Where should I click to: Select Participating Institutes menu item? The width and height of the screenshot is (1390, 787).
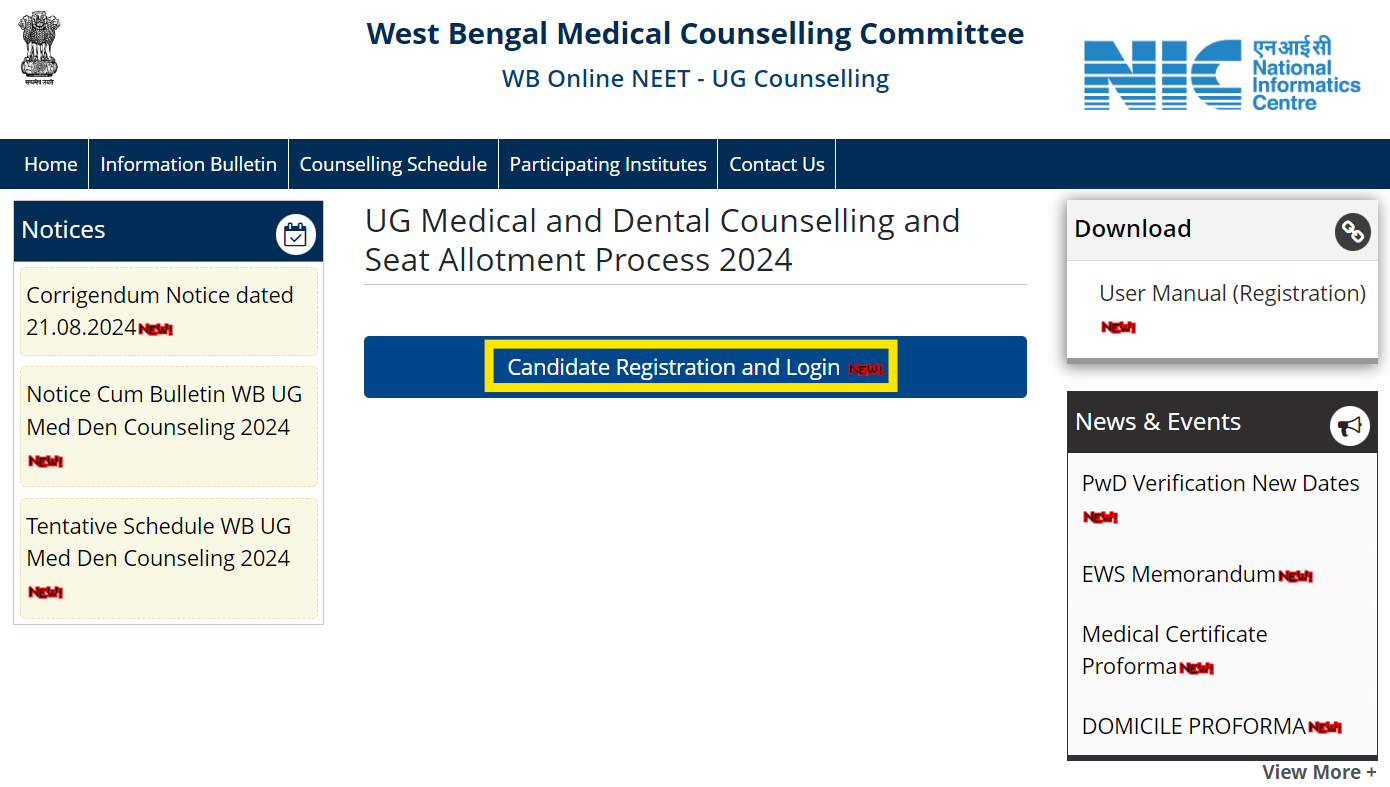click(608, 164)
